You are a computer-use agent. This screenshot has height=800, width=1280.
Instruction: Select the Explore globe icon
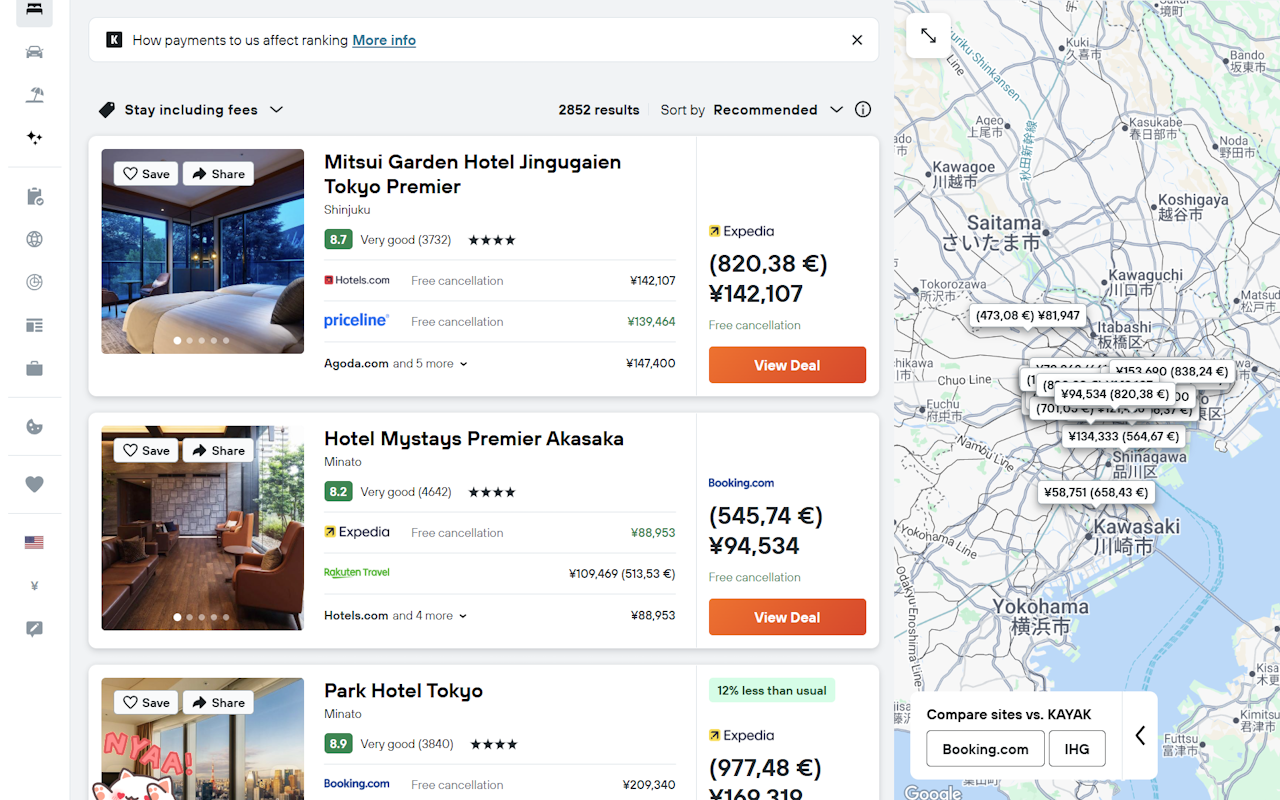coord(34,239)
